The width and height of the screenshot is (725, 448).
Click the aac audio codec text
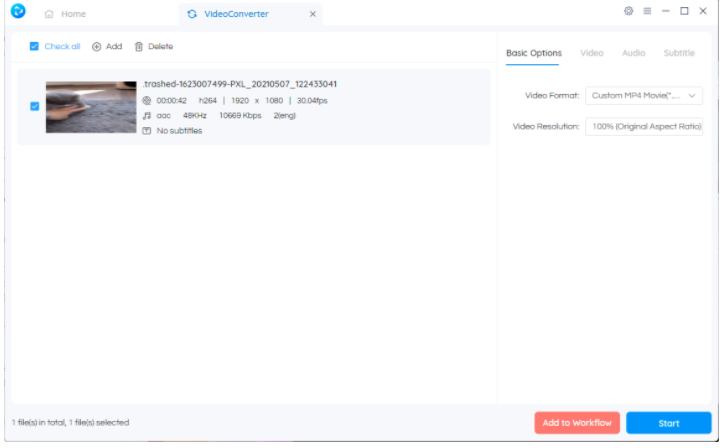click(164, 116)
